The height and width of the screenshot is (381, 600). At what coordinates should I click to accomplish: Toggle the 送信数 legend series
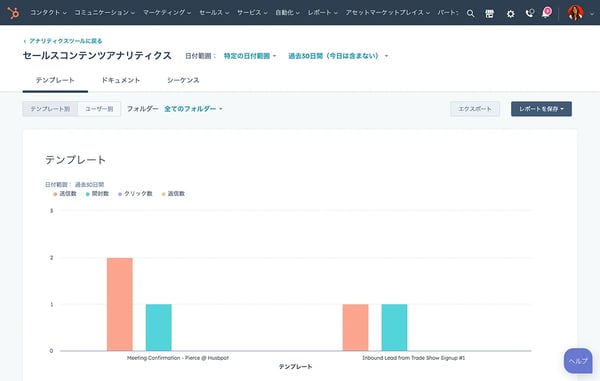[65, 194]
